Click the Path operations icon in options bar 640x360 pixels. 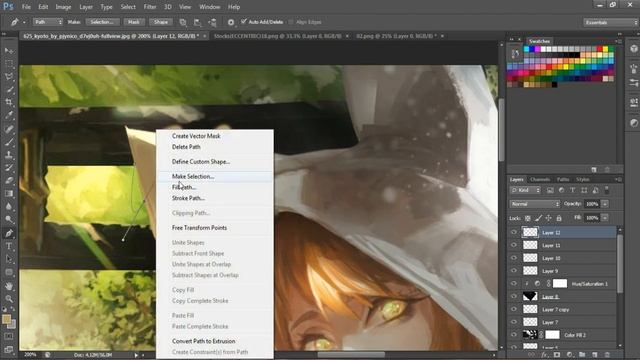183,22
